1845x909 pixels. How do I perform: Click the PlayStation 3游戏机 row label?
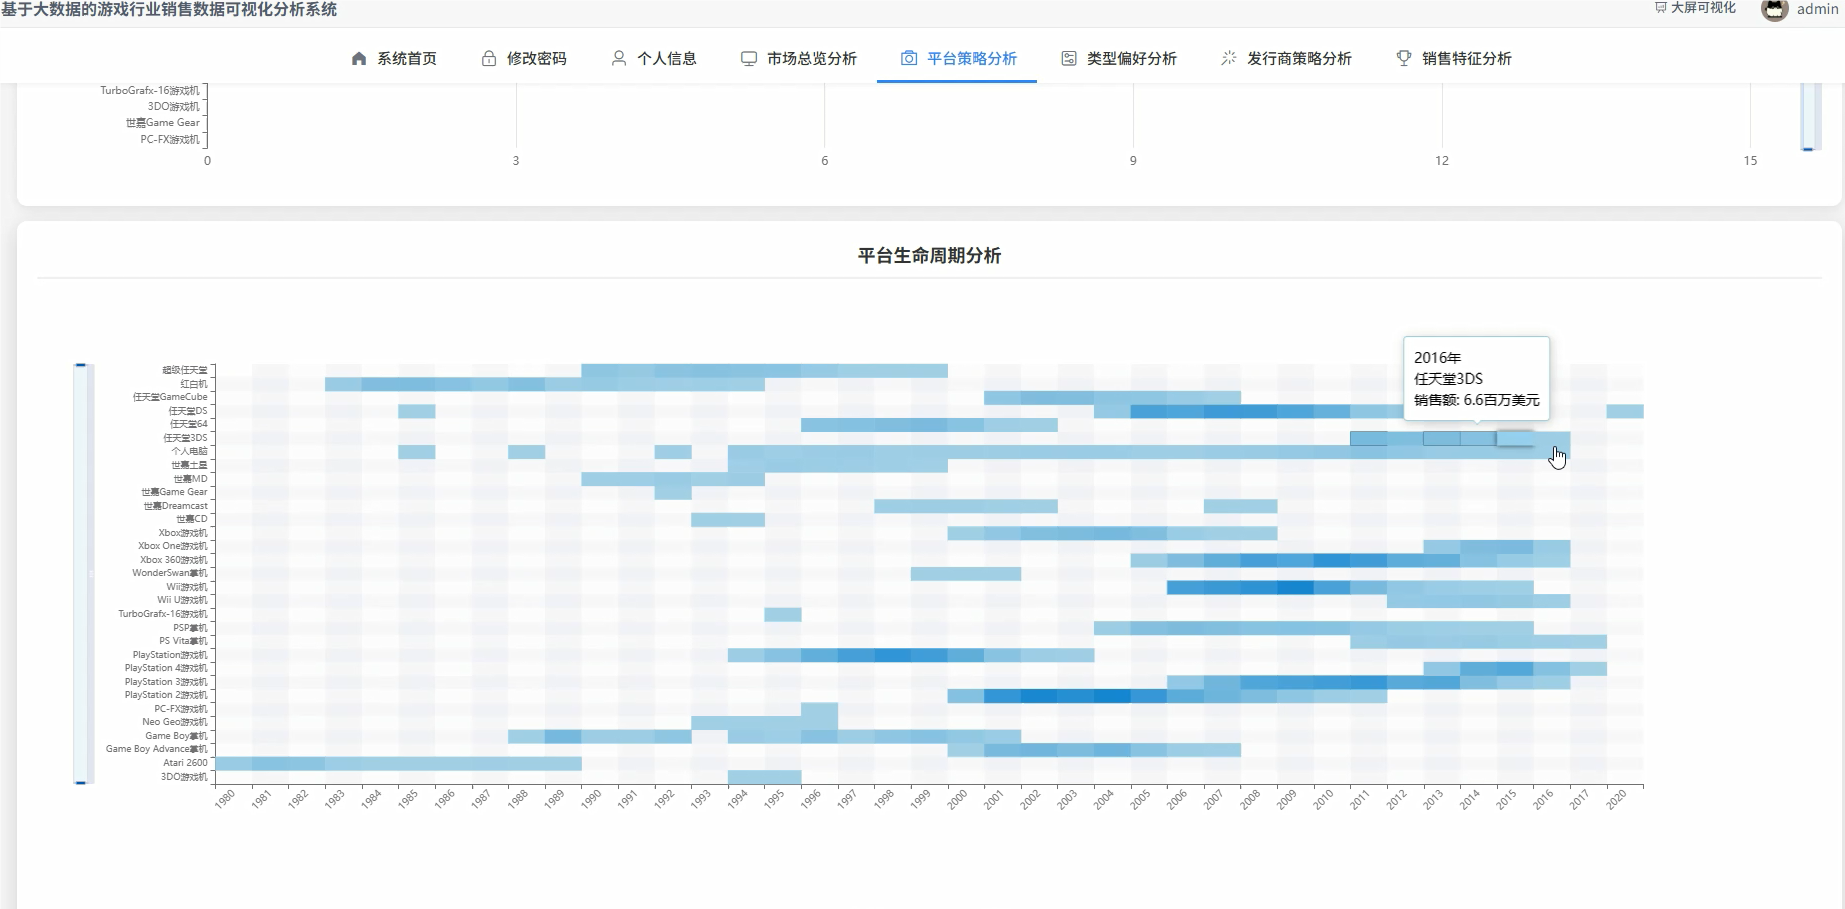(166, 682)
